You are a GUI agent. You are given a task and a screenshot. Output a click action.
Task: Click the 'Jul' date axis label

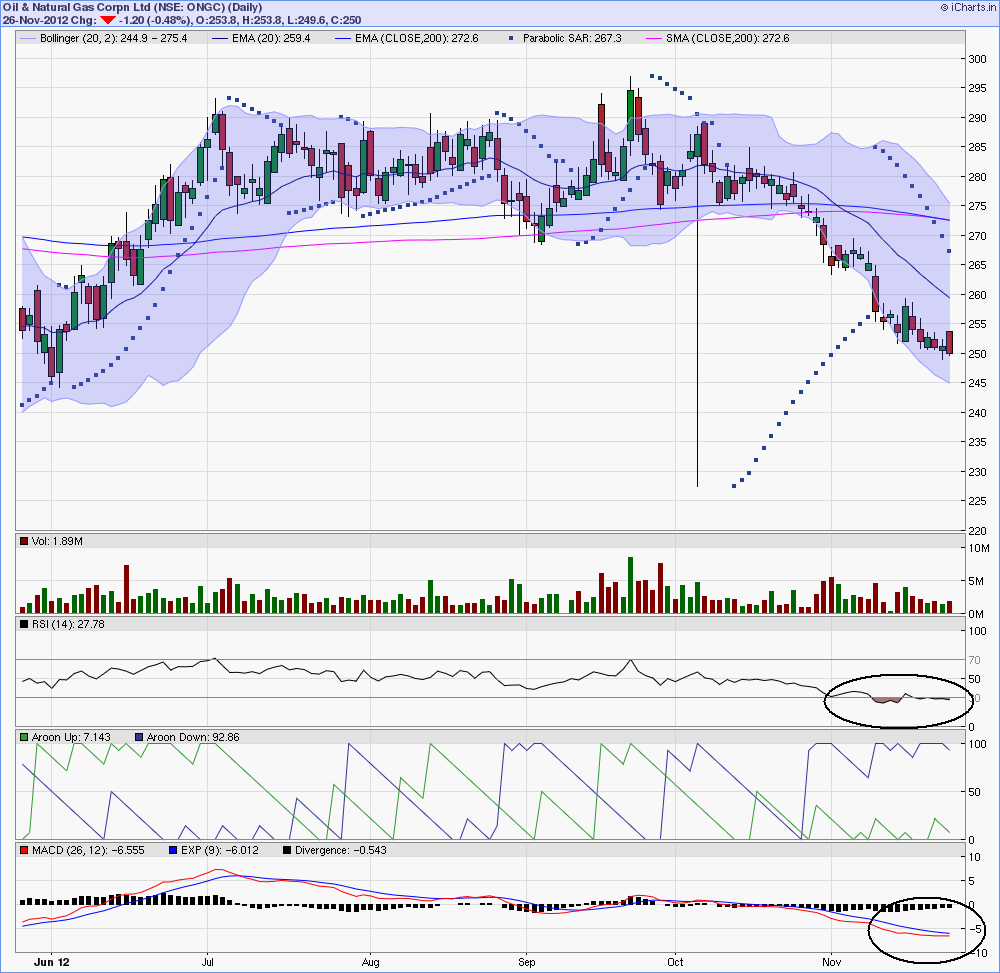click(x=207, y=962)
